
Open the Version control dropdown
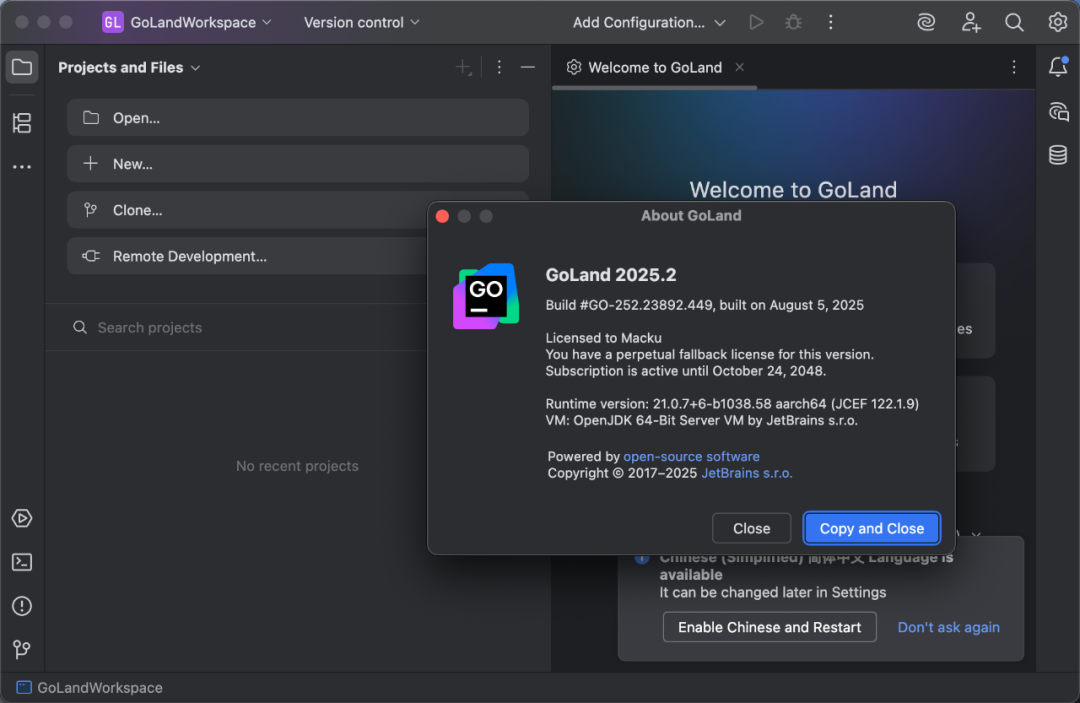362,22
